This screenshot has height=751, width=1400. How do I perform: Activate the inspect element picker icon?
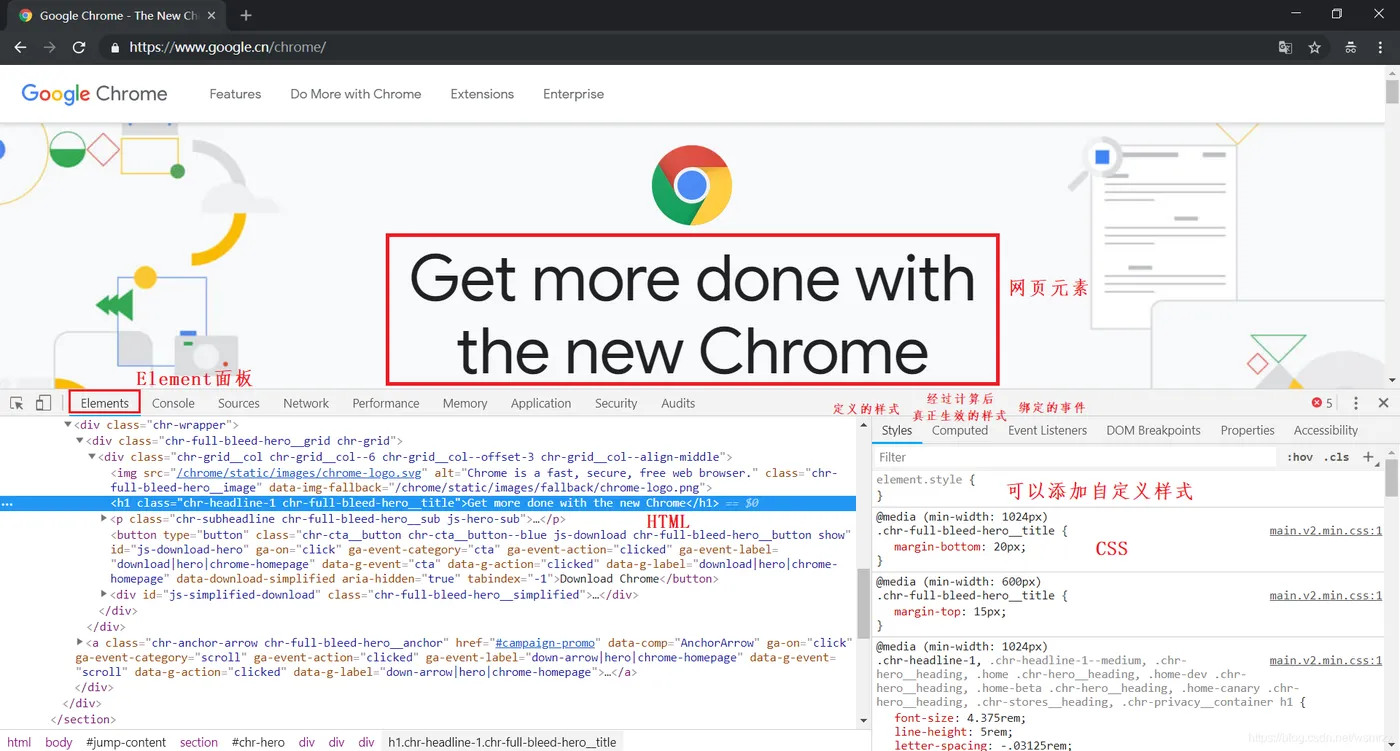click(17, 403)
